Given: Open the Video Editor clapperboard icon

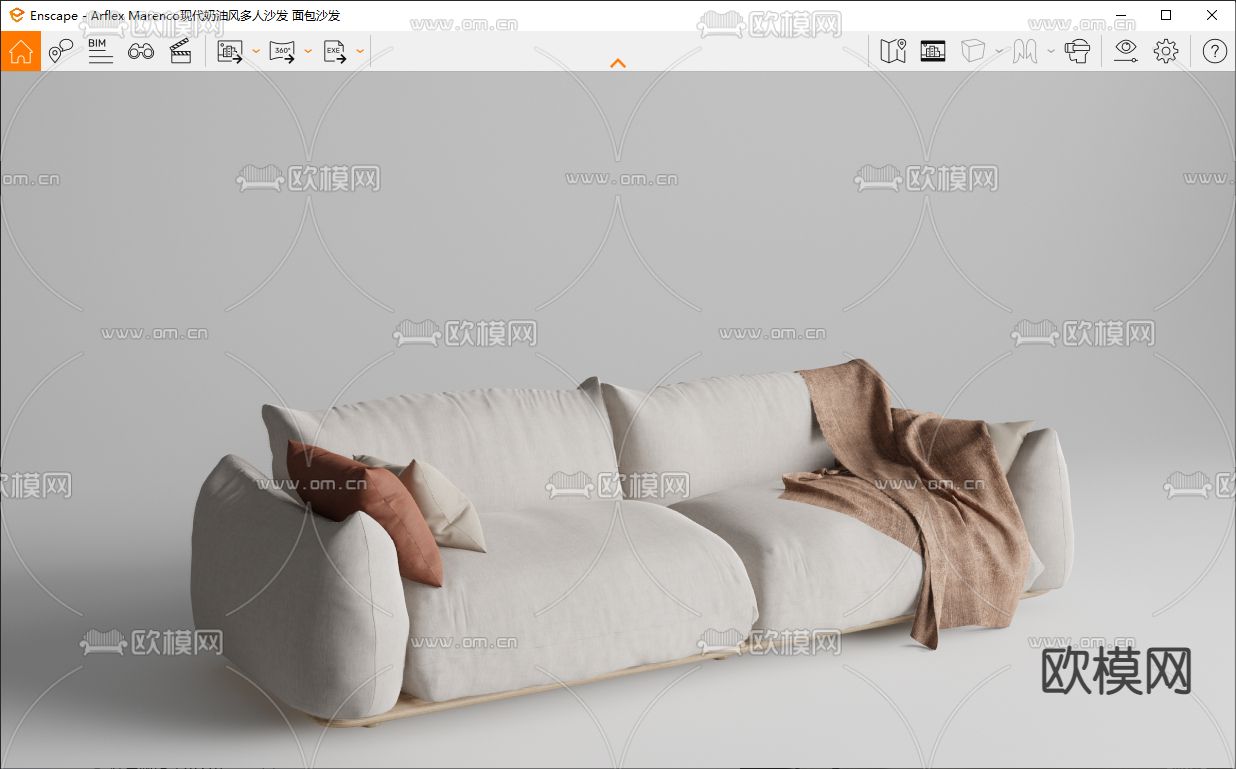Looking at the screenshot, I should (x=180, y=51).
